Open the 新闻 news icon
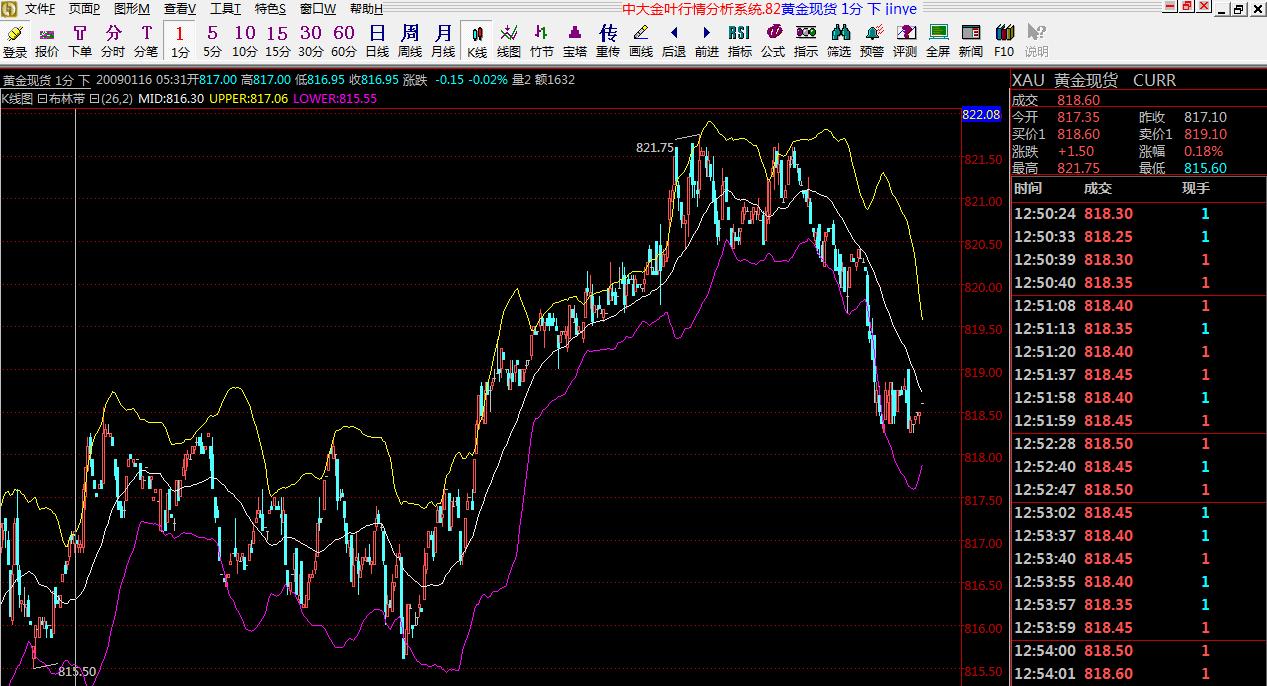Screen dimensions: 1267x686 pos(970,41)
